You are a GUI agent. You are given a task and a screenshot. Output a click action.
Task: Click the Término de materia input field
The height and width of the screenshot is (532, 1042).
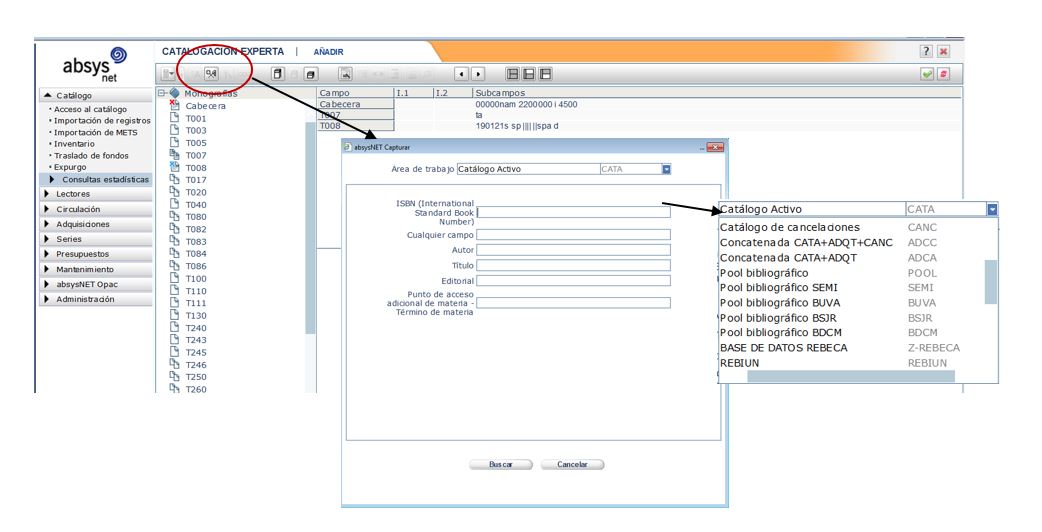click(x=573, y=303)
